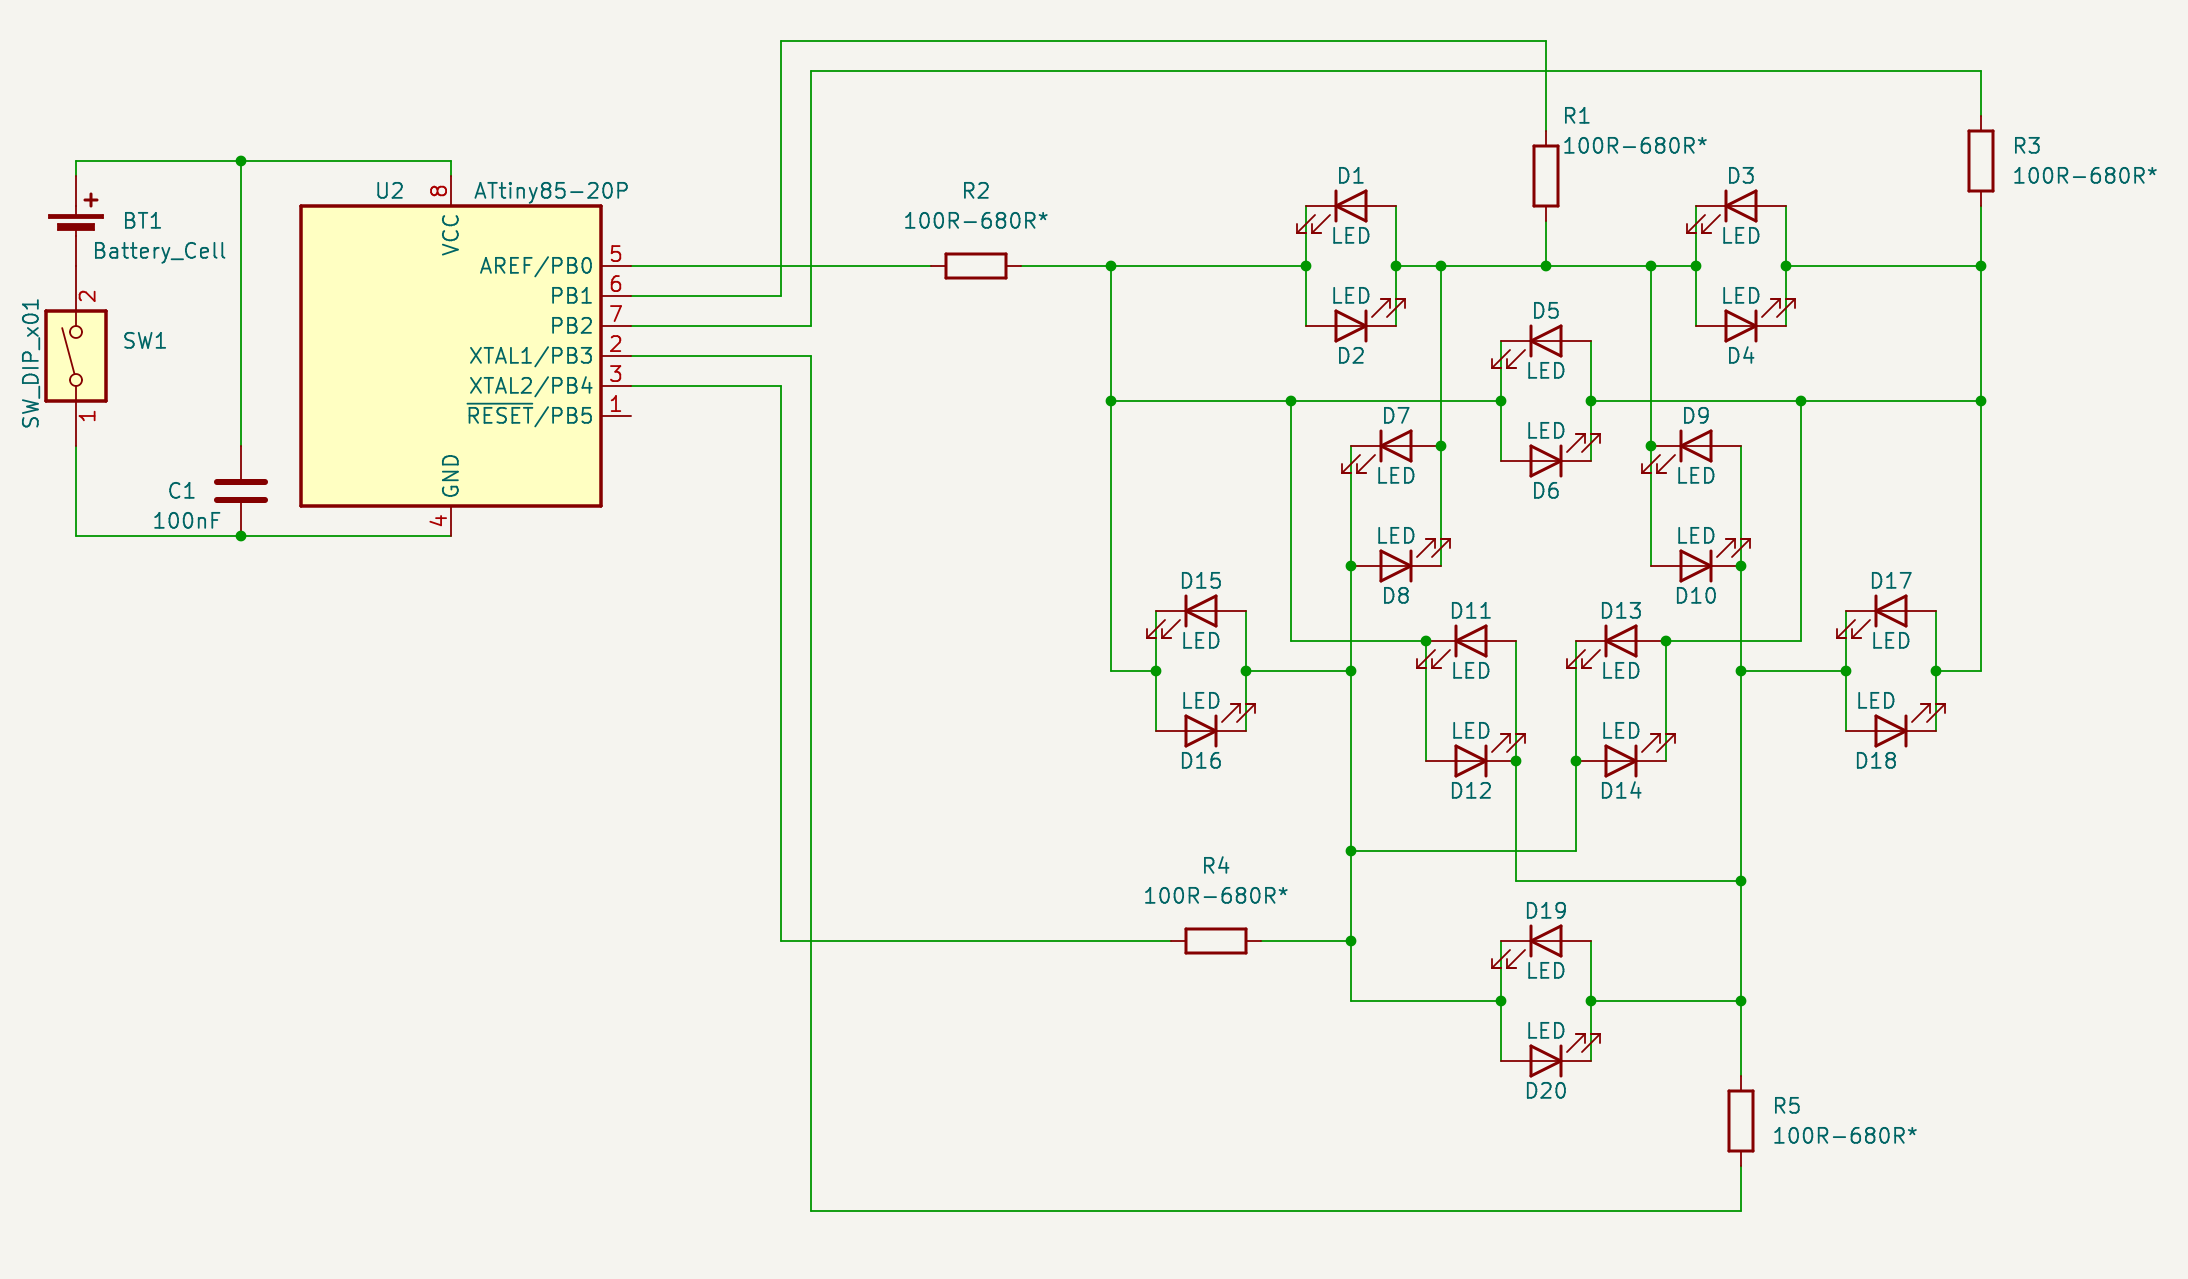Screen dimensions: 2188x1279
Task: Select LED D15 diode symbol
Action: [x=1201, y=611]
